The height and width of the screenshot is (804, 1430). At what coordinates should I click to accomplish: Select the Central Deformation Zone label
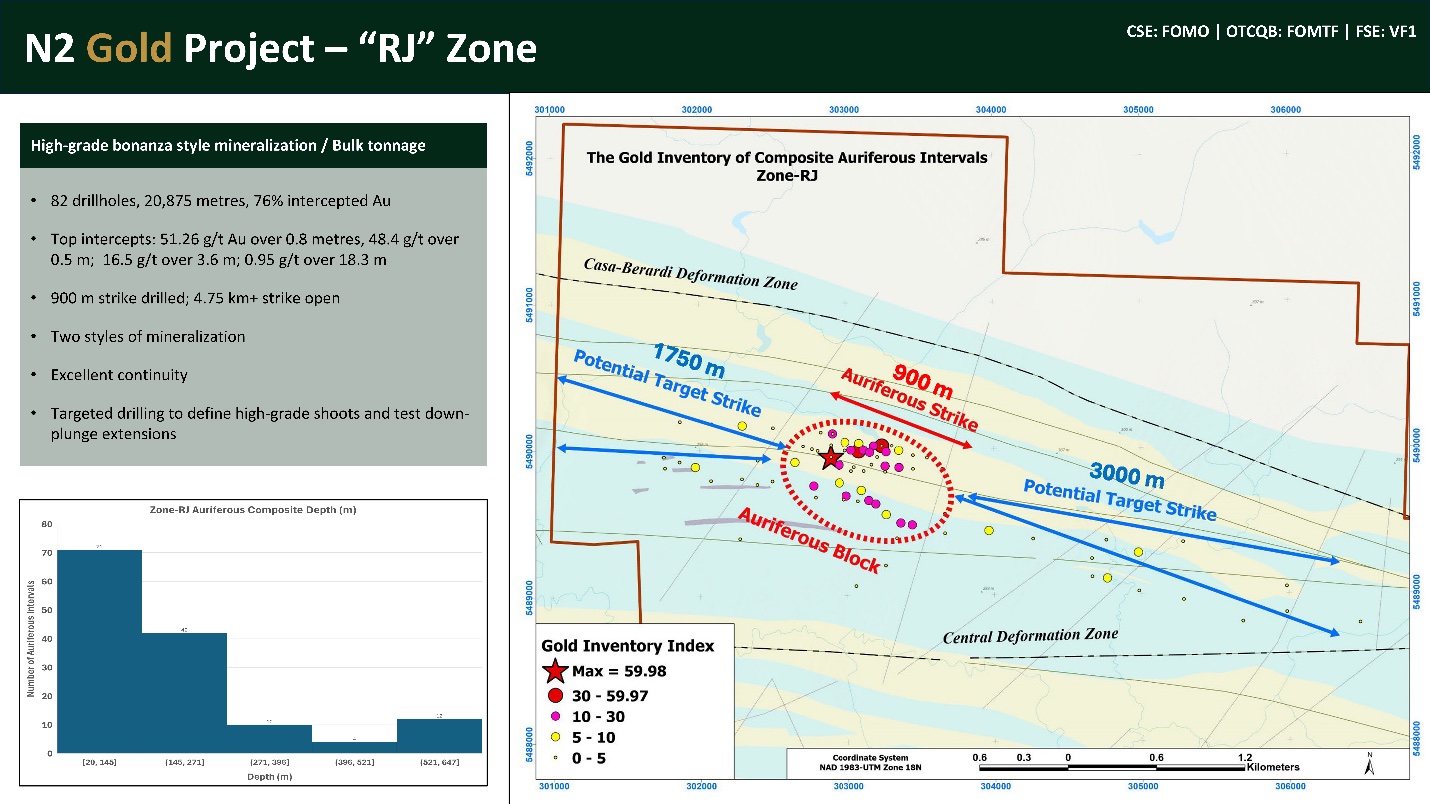coord(1031,634)
